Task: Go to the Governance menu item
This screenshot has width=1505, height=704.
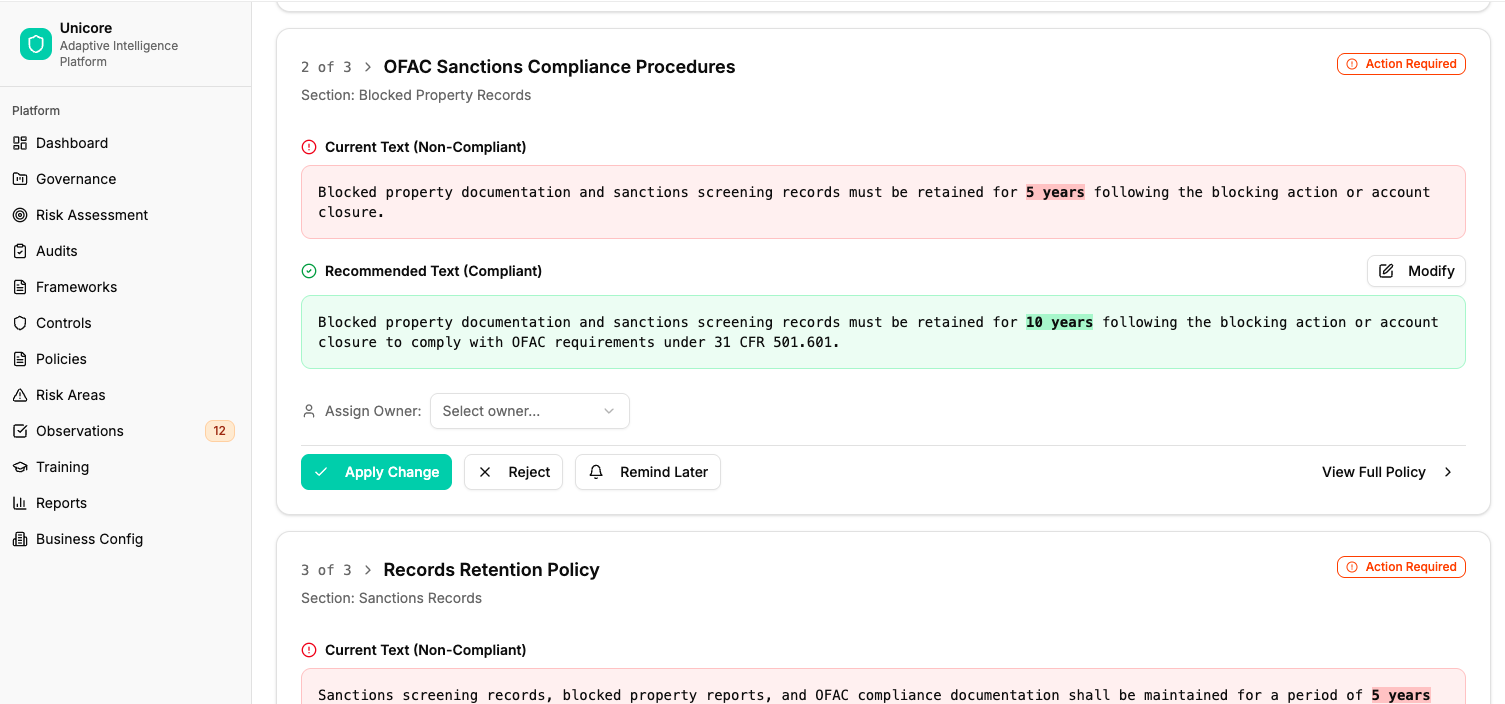Action: pos(76,179)
